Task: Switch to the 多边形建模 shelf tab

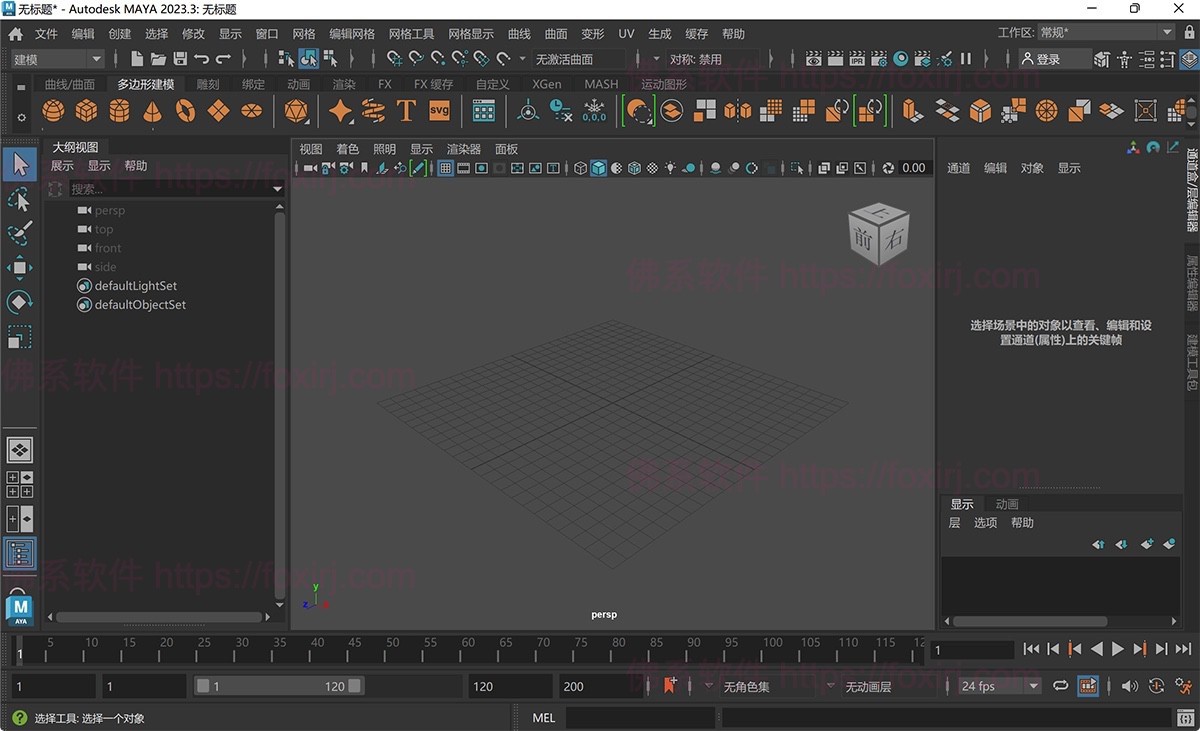Action: pos(146,84)
